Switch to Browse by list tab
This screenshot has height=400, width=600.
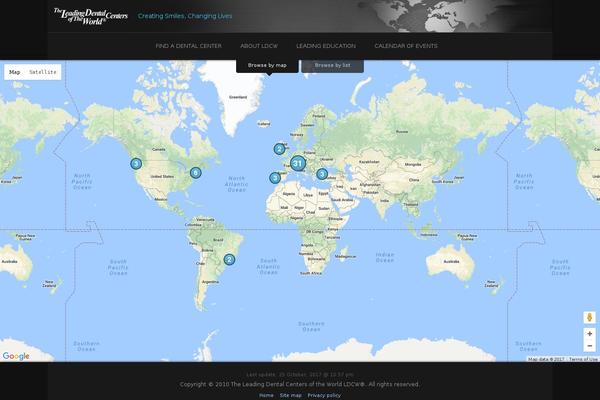point(333,65)
